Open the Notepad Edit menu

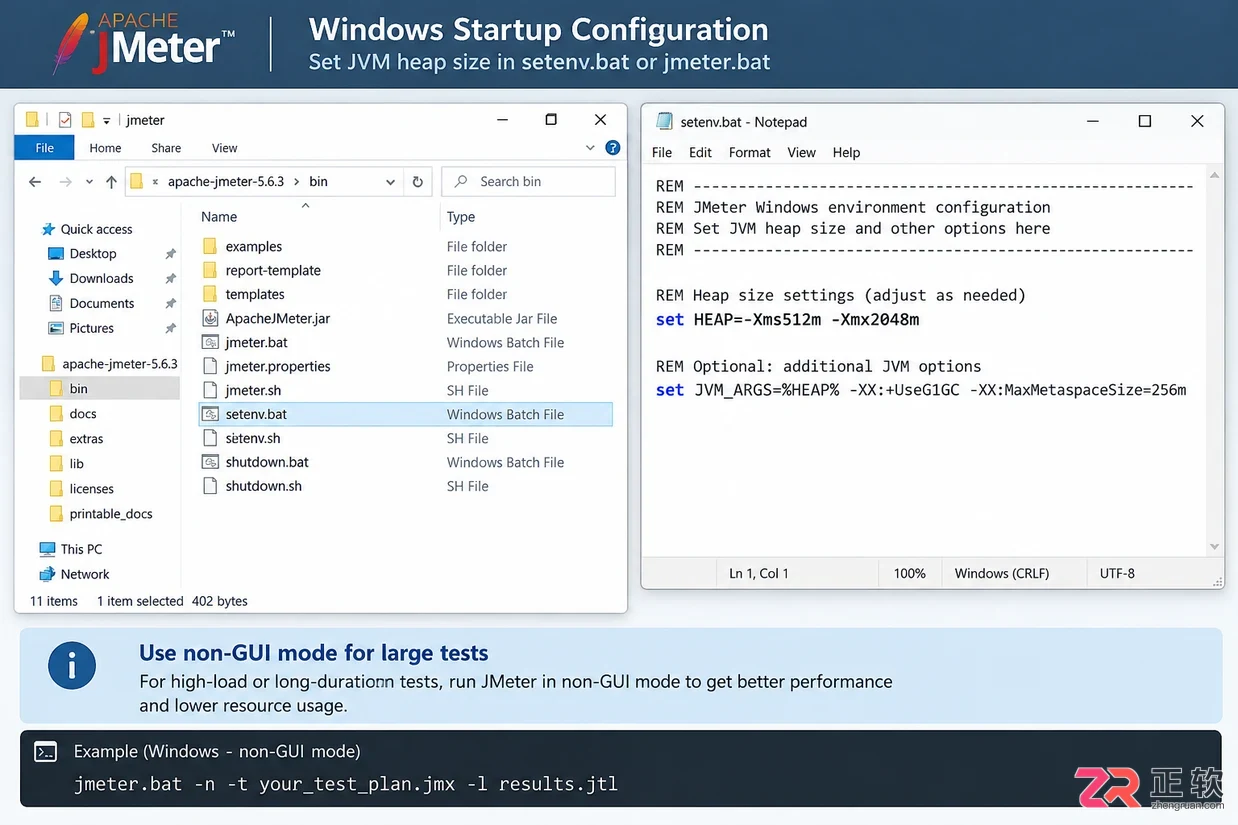point(700,153)
